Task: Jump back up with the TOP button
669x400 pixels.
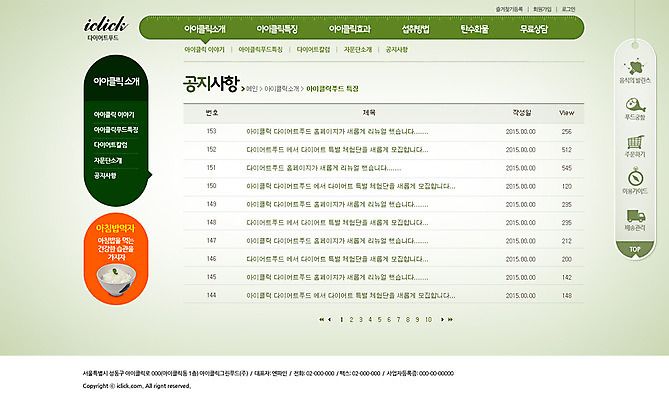Action: pyautogui.click(x=635, y=249)
